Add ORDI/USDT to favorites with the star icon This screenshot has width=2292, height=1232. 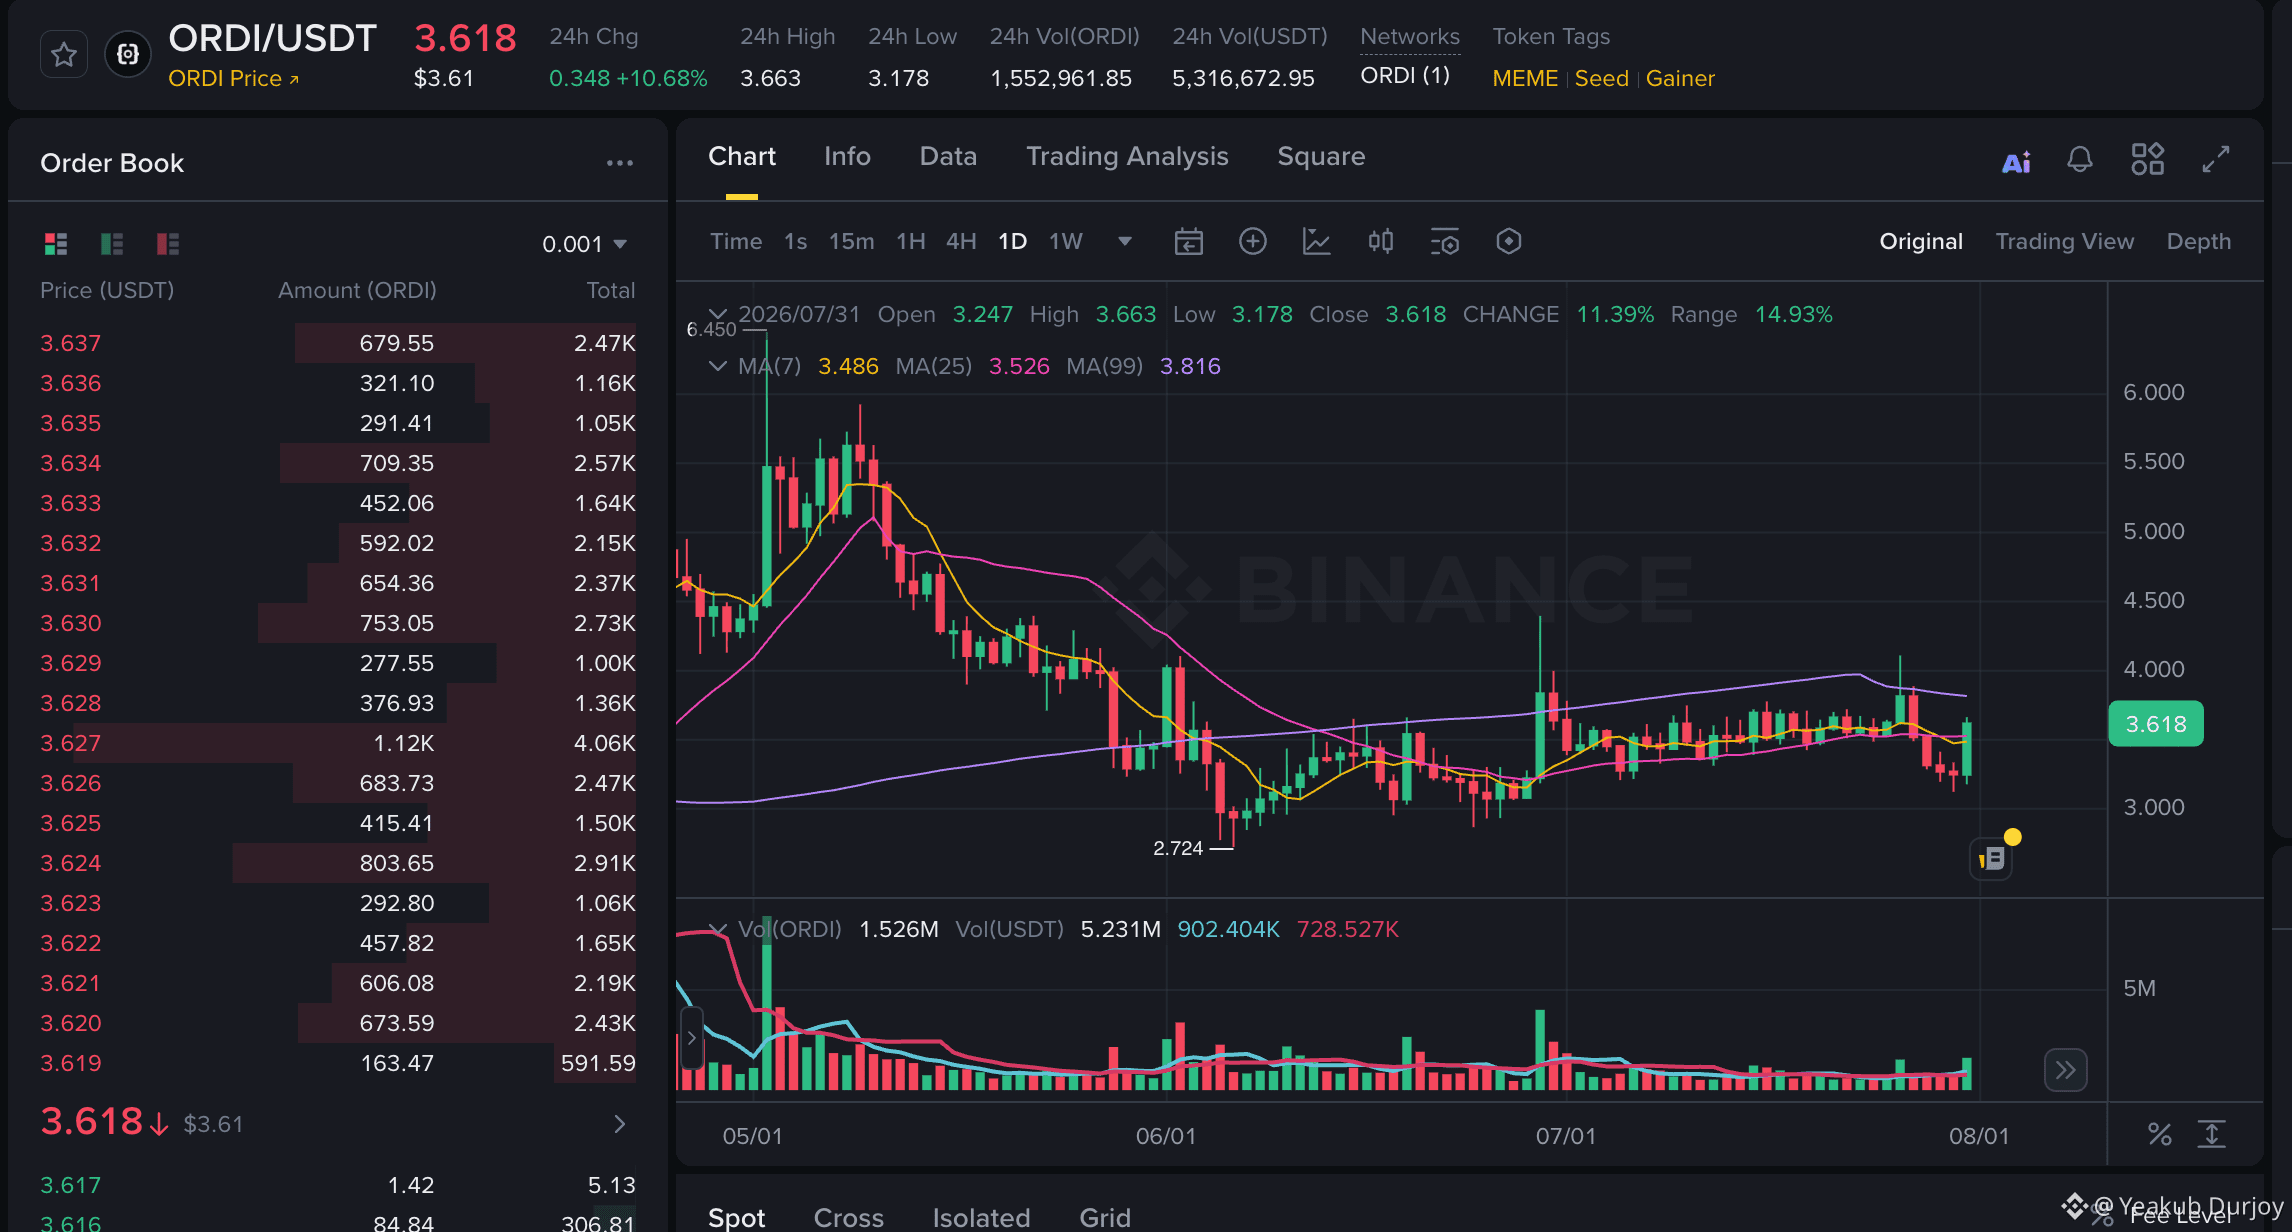(x=64, y=54)
